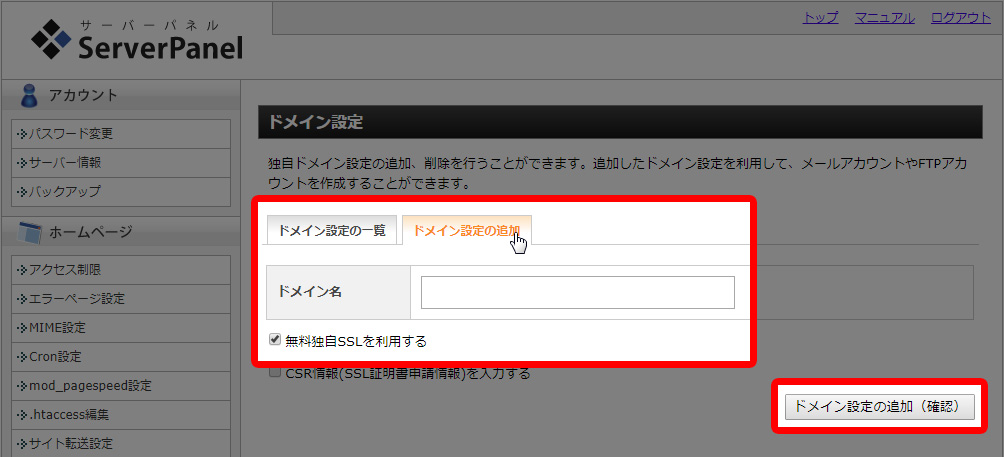
Task: Open the トップ link
Action: pos(820,18)
